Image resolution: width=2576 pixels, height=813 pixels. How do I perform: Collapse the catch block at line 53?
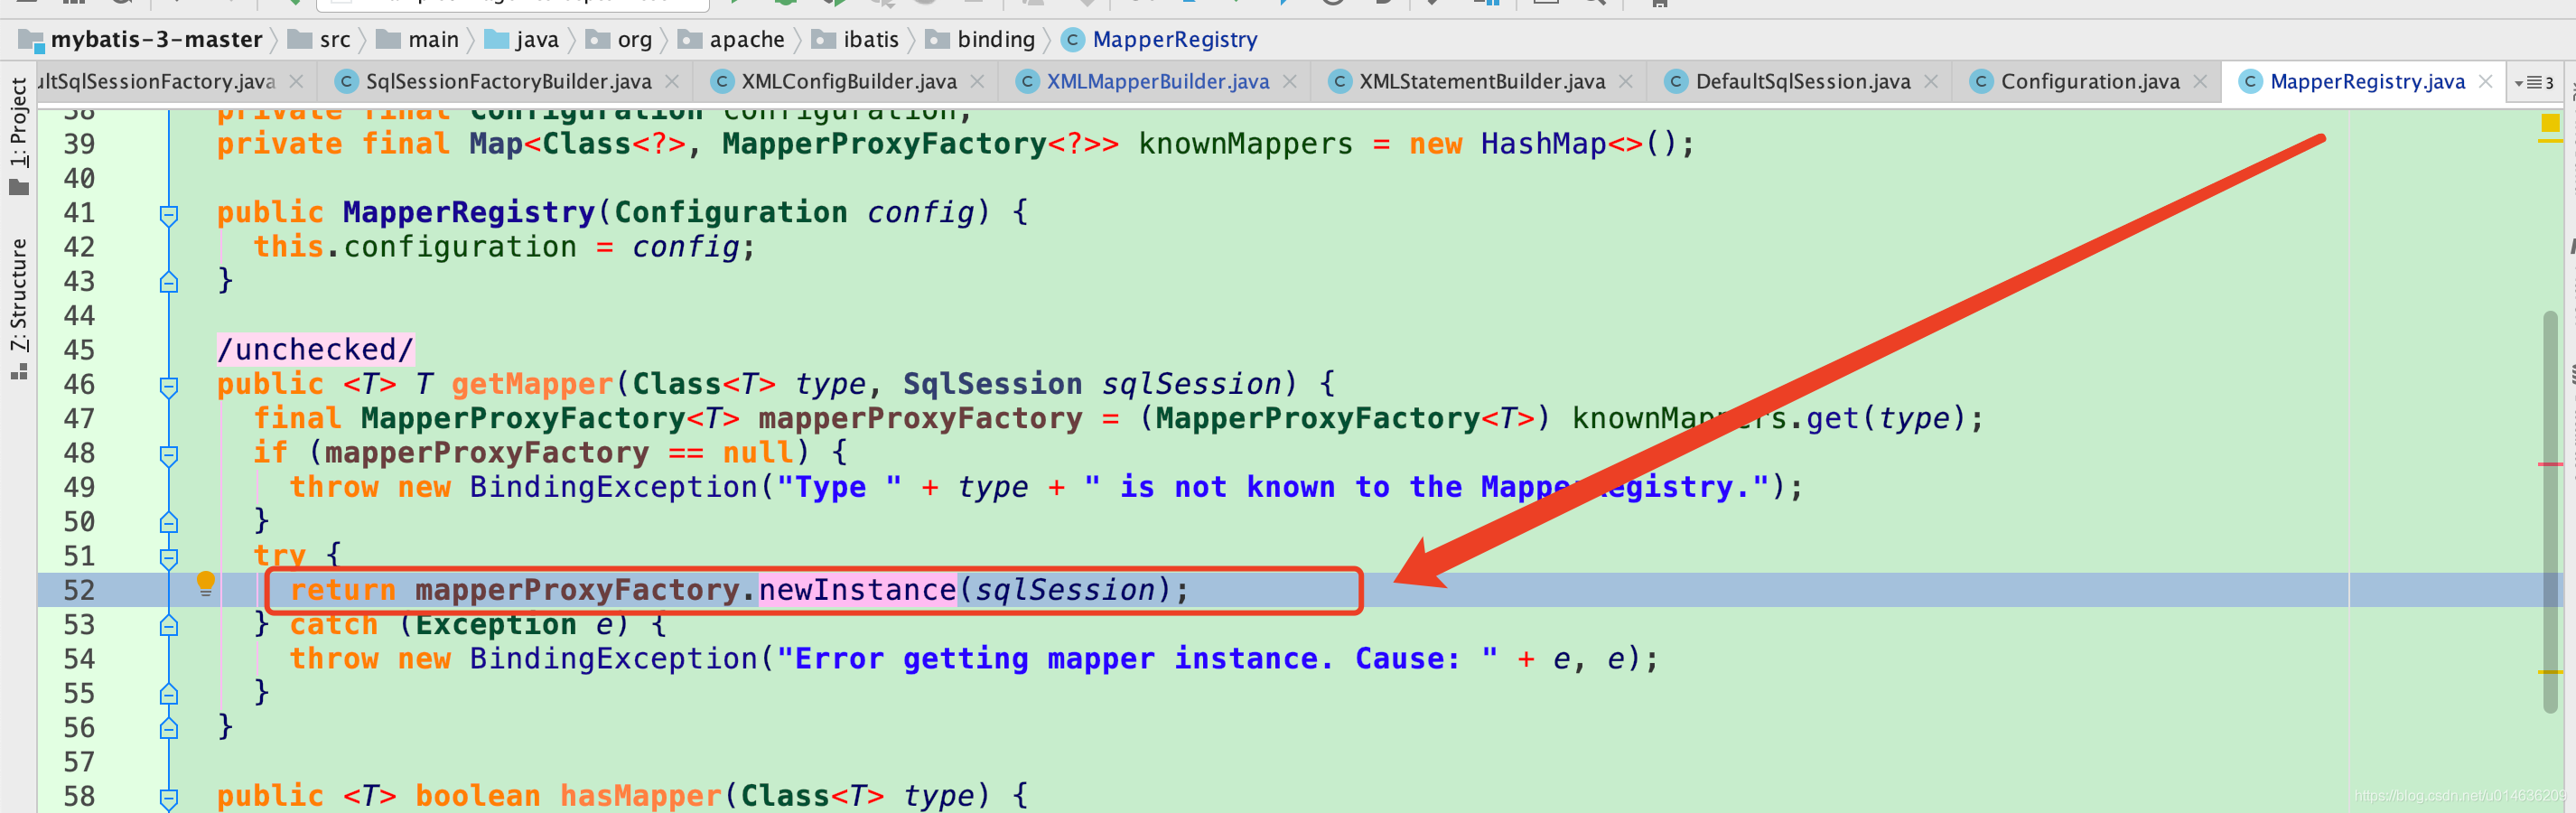coord(169,626)
